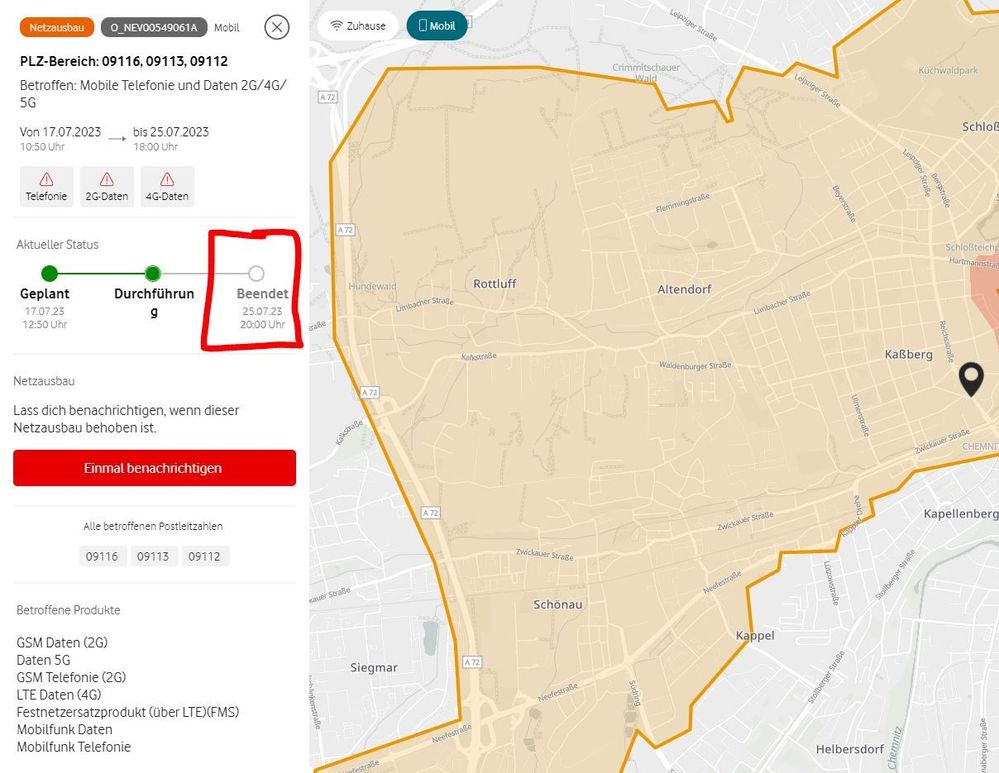The image size is (999, 773).
Task: Click the Altendorf district label
Action: pos(684,289)
